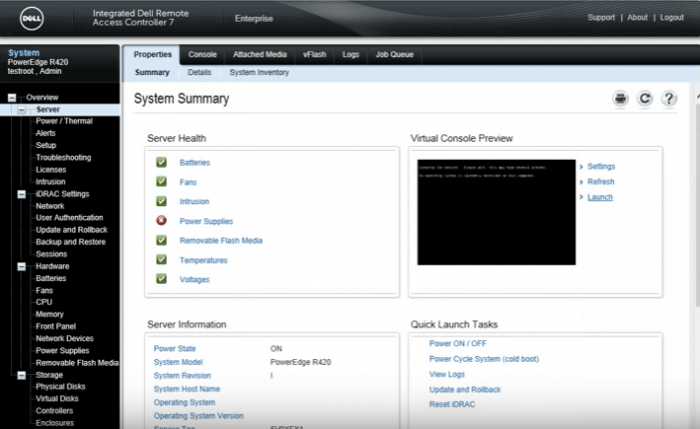The height and width of the screenshot is (429, 700).
Task: Open View Logs quick launch task
Action: [x=446, y=374]
